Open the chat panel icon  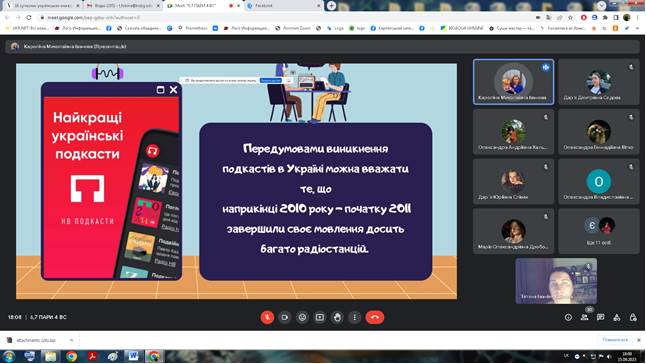click(600, 317)
